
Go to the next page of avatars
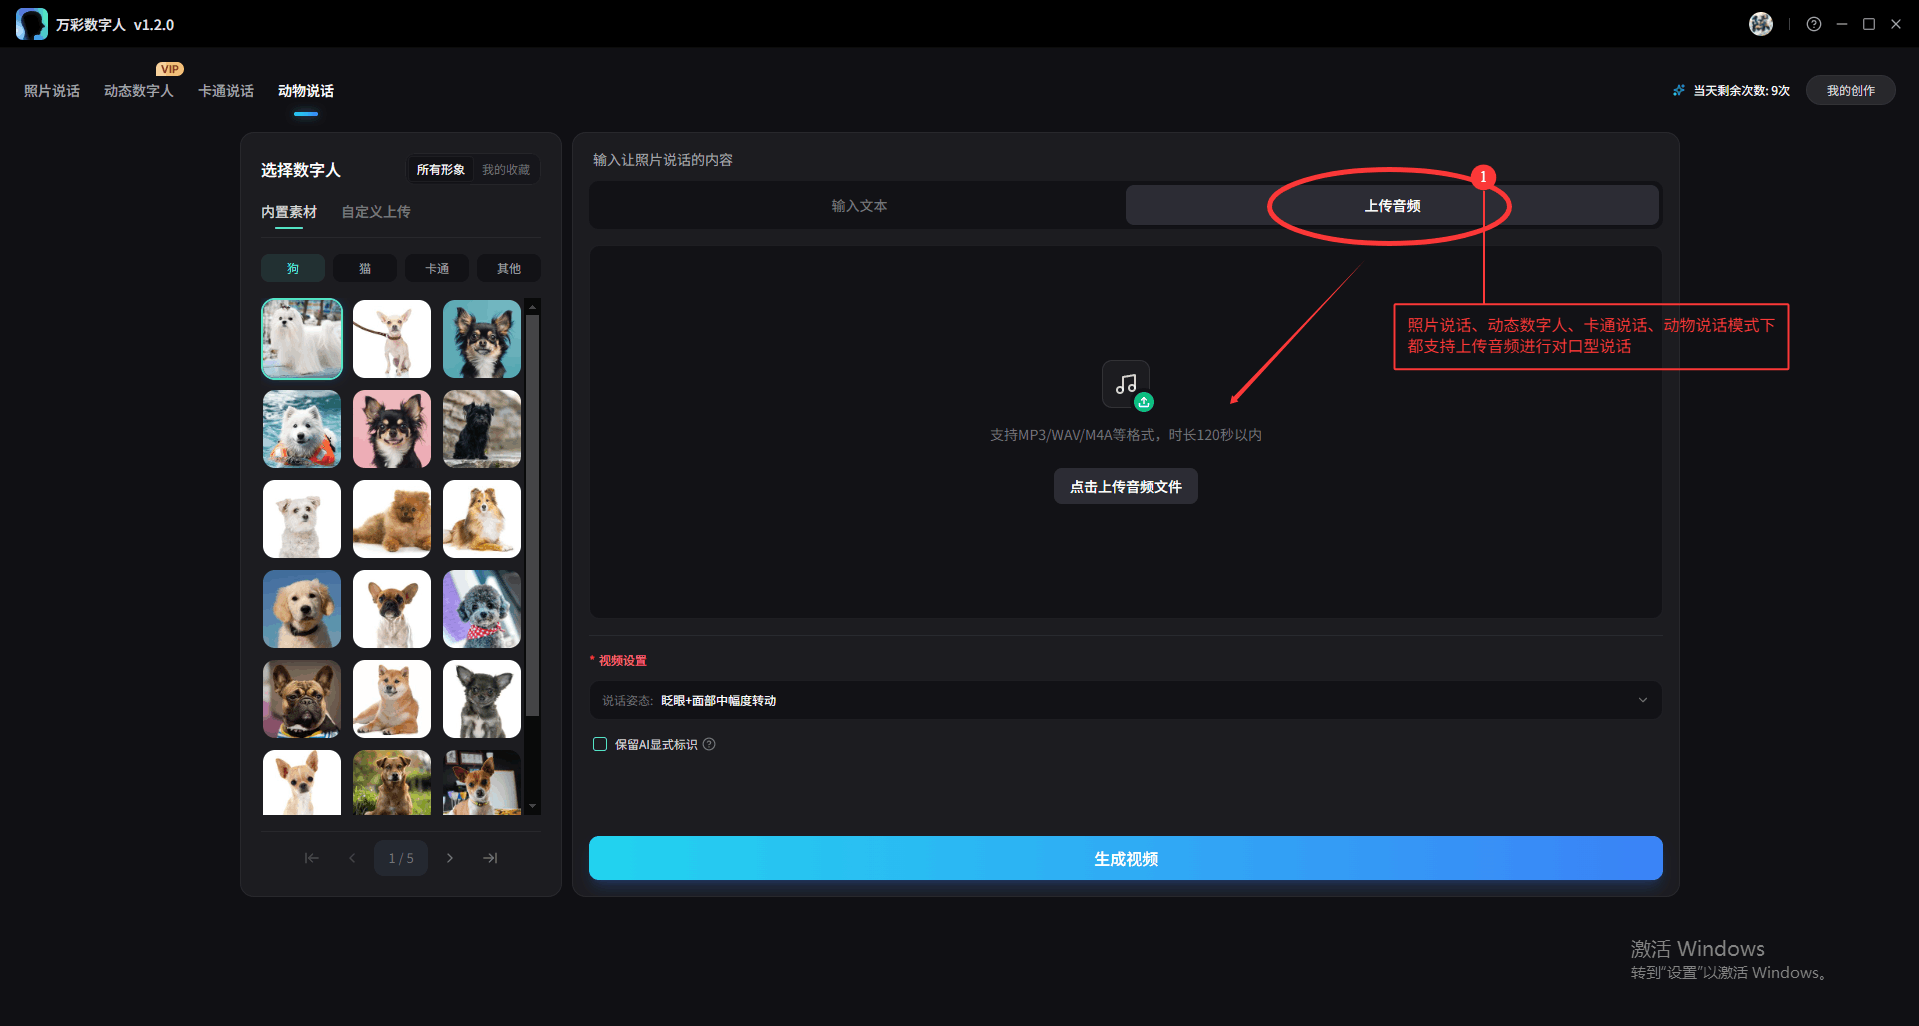click(450, 858)
